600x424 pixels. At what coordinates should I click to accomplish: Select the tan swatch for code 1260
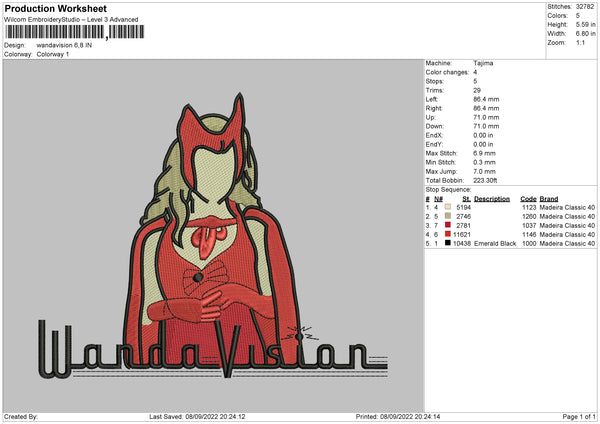pos(449,216)
